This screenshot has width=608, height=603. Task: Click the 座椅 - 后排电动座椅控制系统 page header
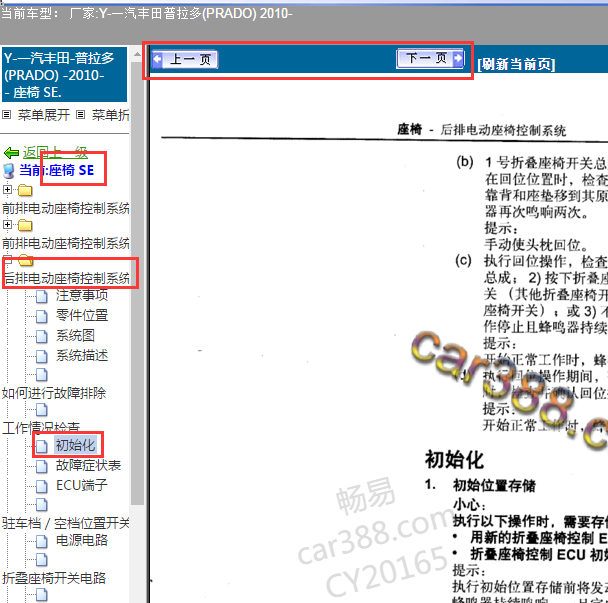coord(482,130)
